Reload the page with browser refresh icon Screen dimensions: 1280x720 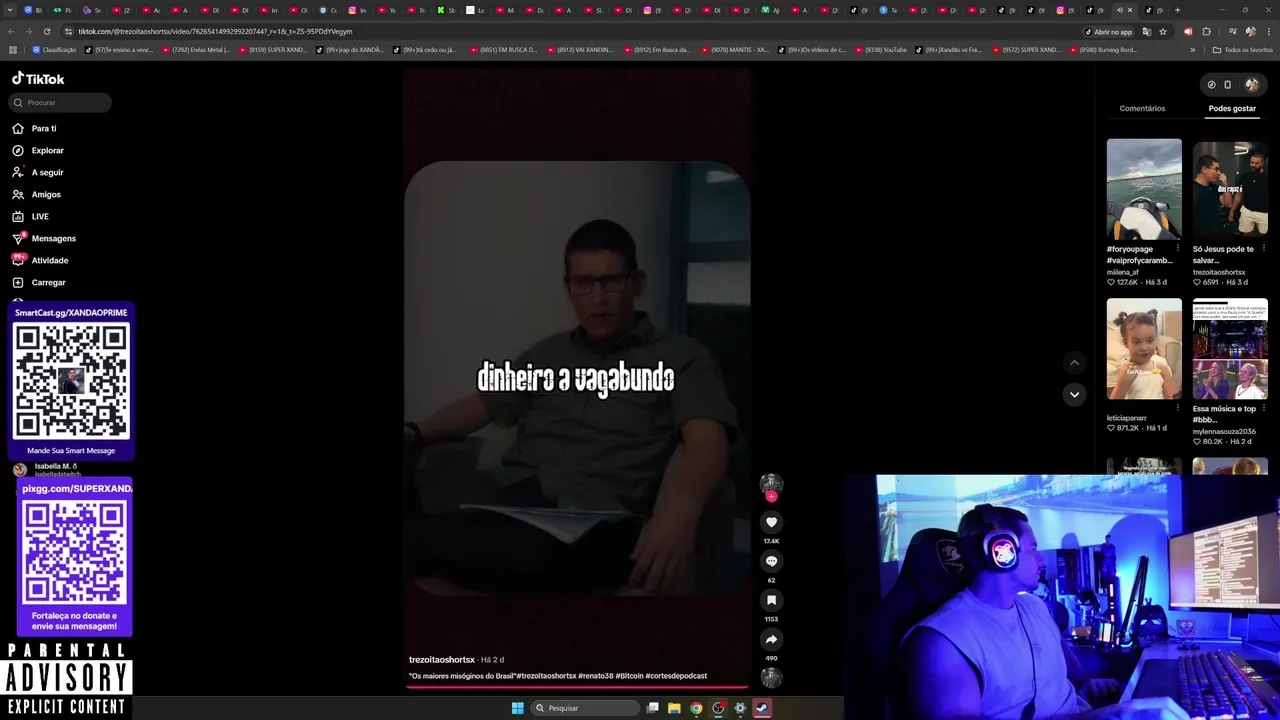[x=46, y=31]
